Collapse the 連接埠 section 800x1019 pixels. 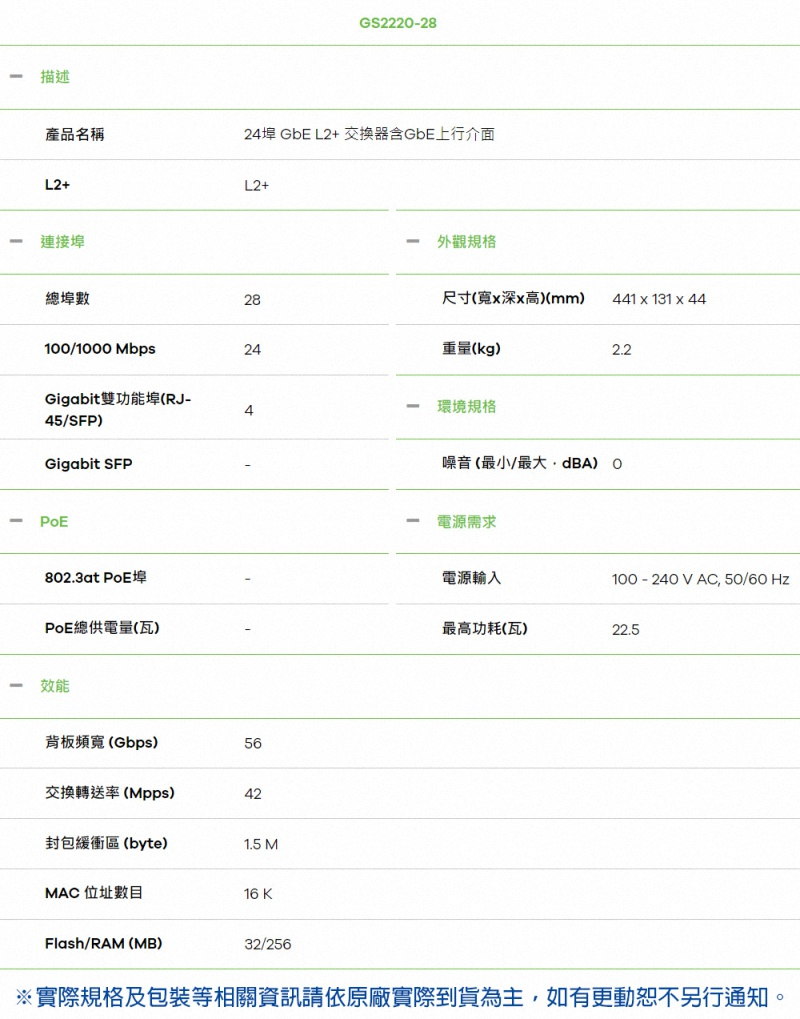point(16,242)
